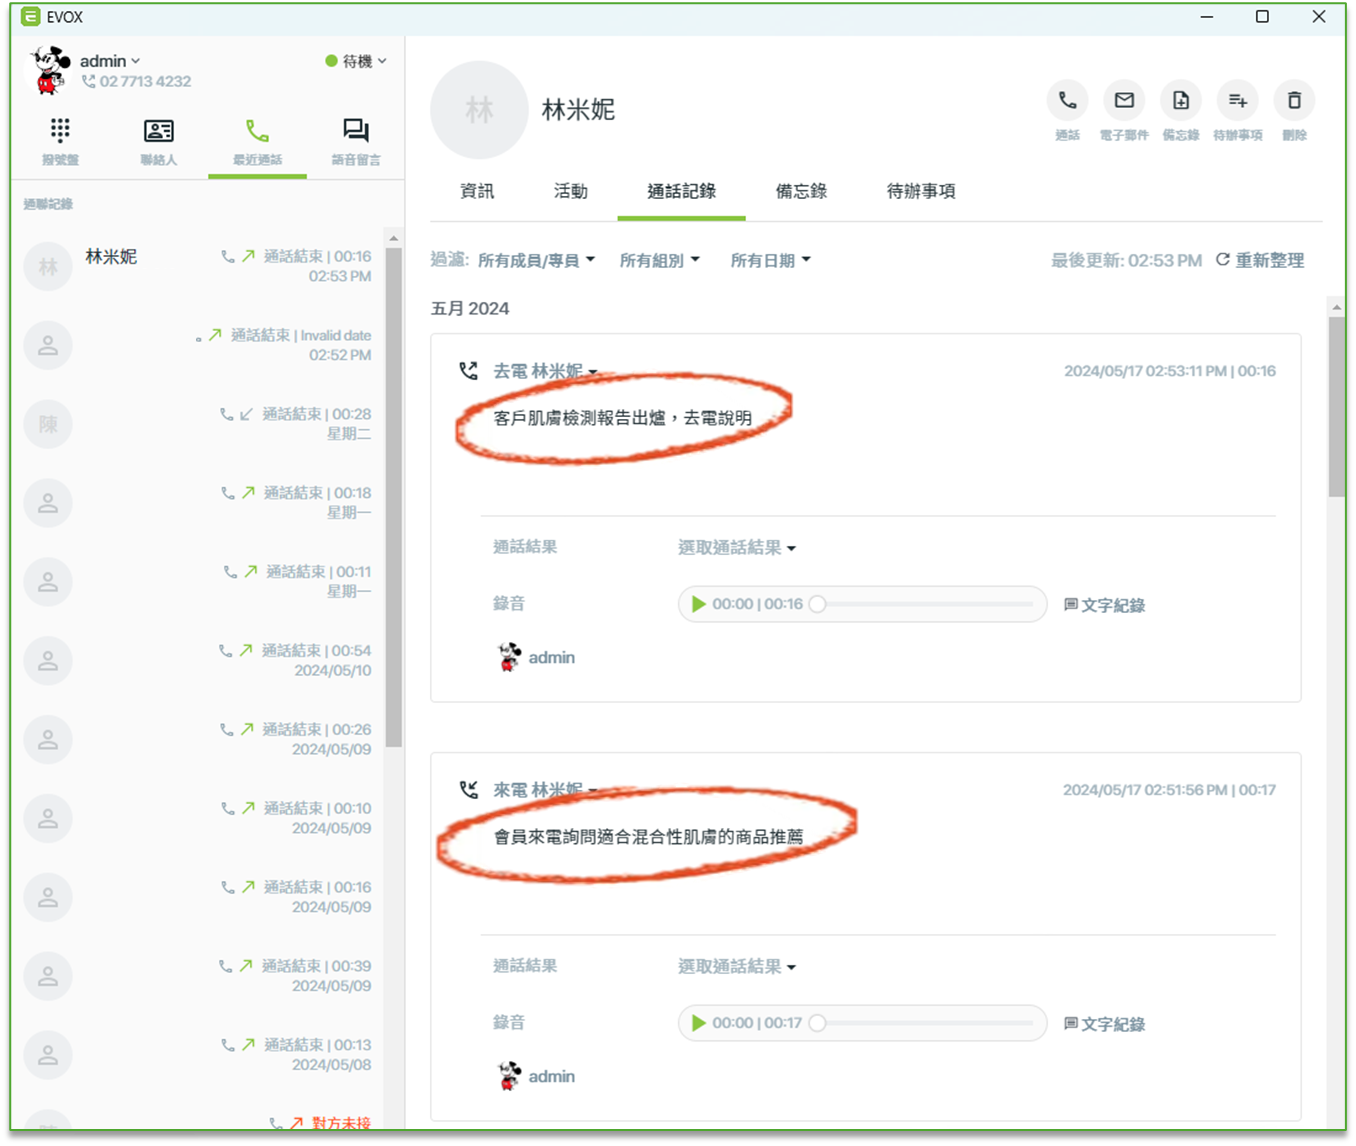Click timestamp 2024/05/17 02:51:56 PM
This screenshot has height=1146, width=1356.
(1145, 790)
